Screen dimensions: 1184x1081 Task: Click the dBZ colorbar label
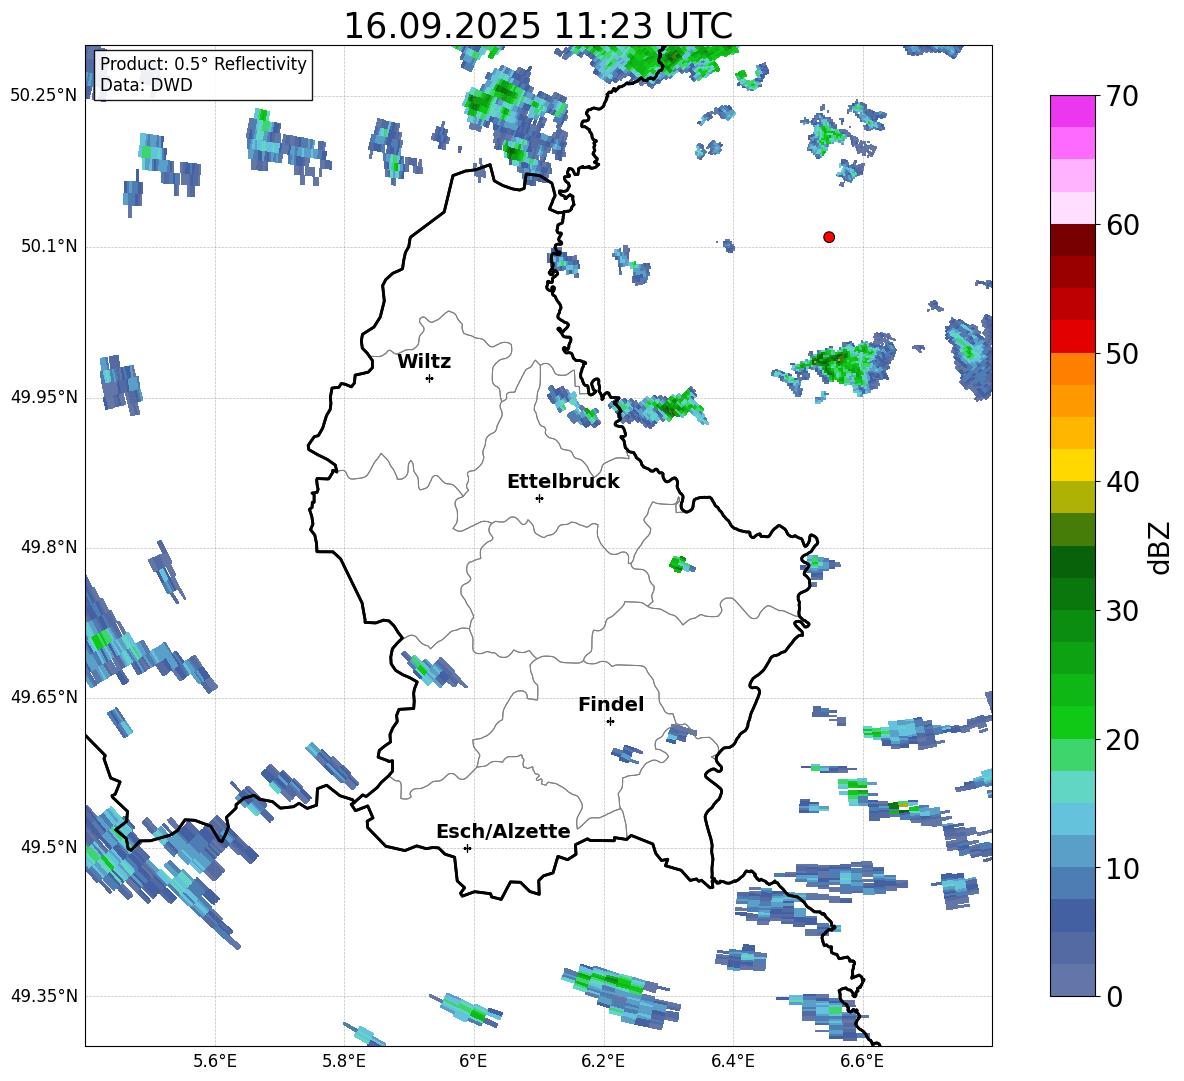point(1158,547)
